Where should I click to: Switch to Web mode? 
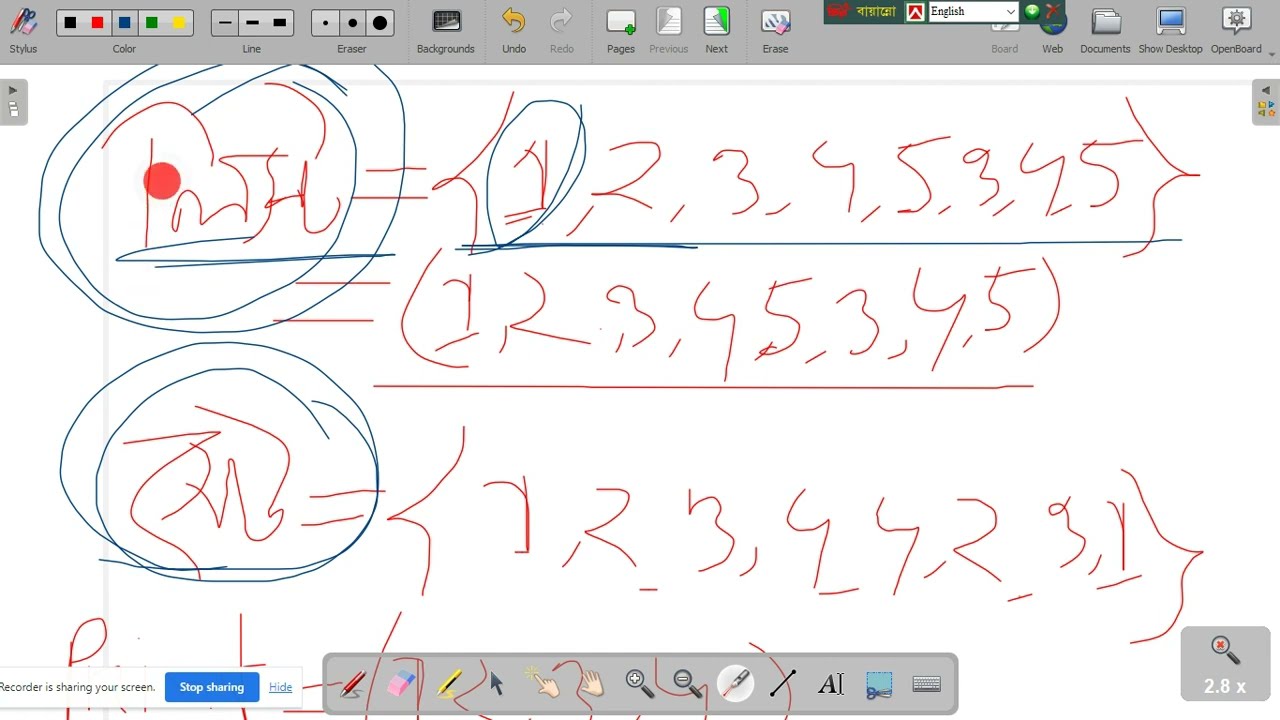[1052, 30]
